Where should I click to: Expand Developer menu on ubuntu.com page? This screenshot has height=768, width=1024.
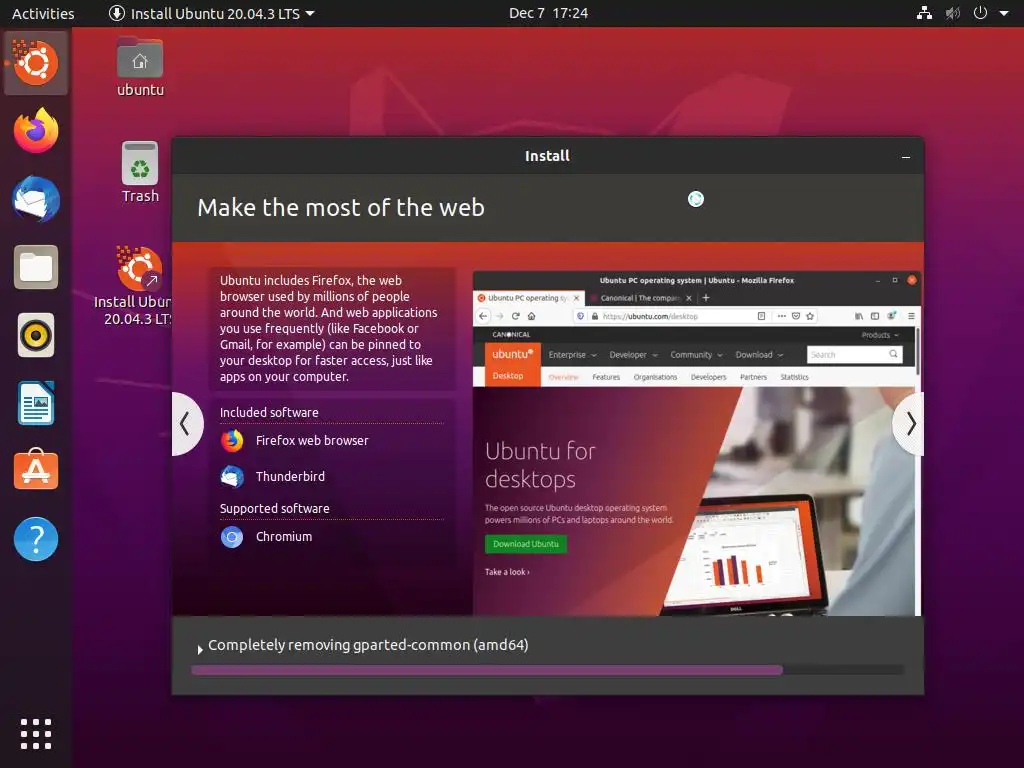point(633,355)
